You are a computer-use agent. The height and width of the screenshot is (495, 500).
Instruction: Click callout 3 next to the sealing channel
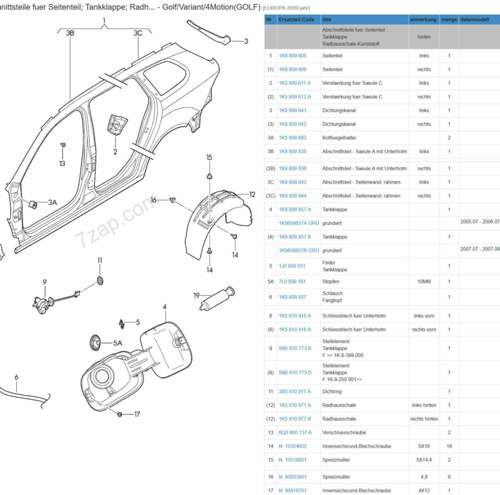point(246,41)
